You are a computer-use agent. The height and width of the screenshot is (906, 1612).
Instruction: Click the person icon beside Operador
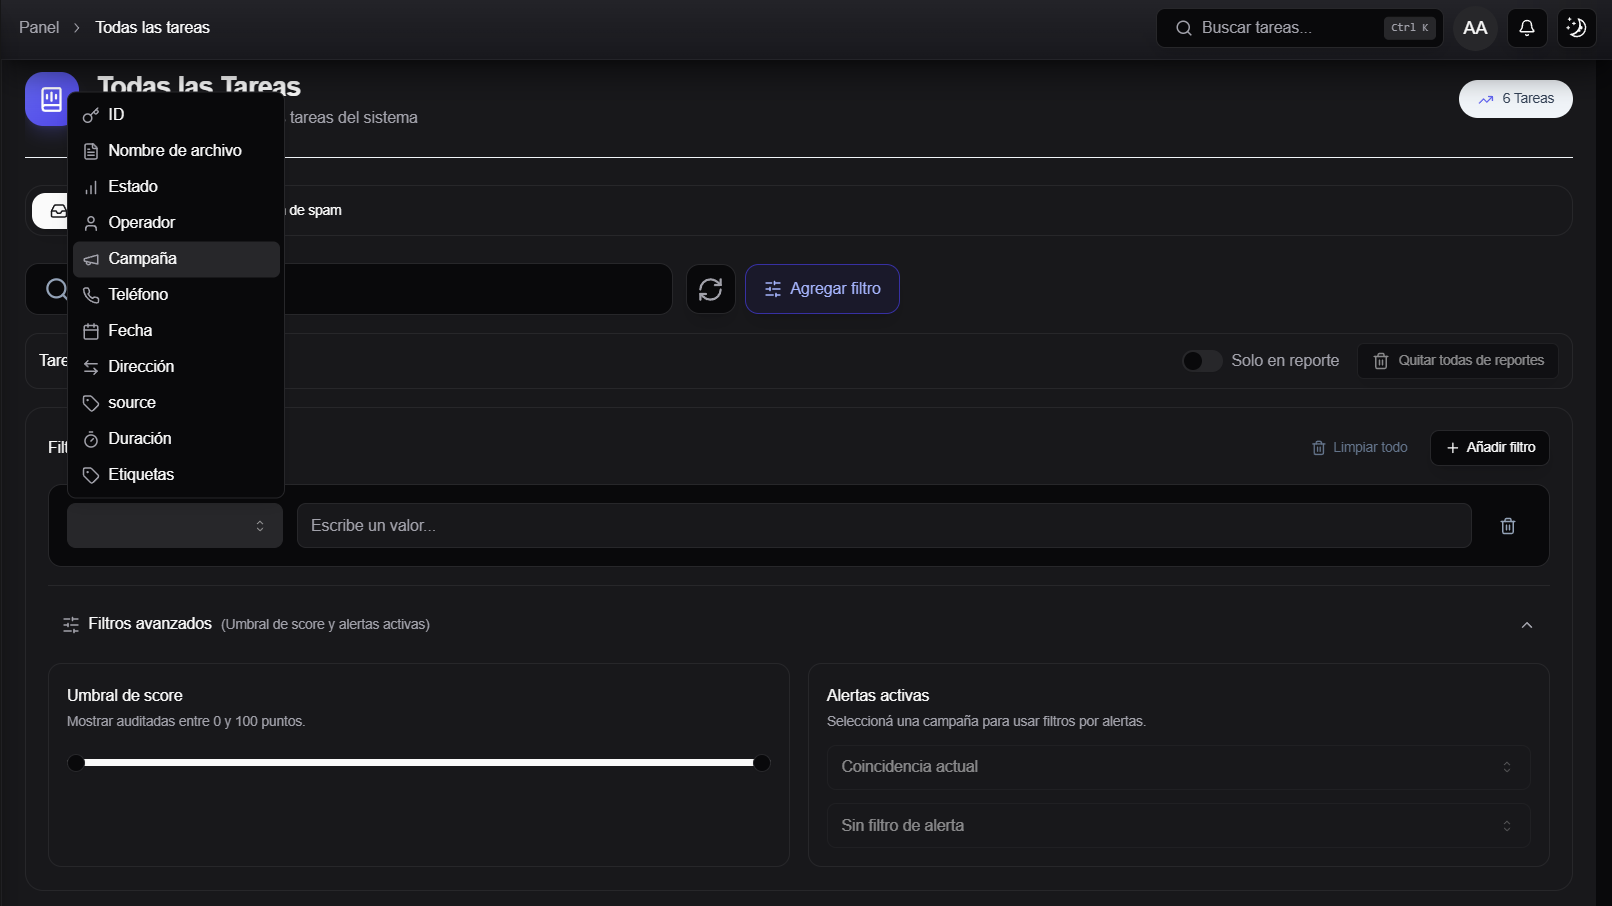point(91,223)
